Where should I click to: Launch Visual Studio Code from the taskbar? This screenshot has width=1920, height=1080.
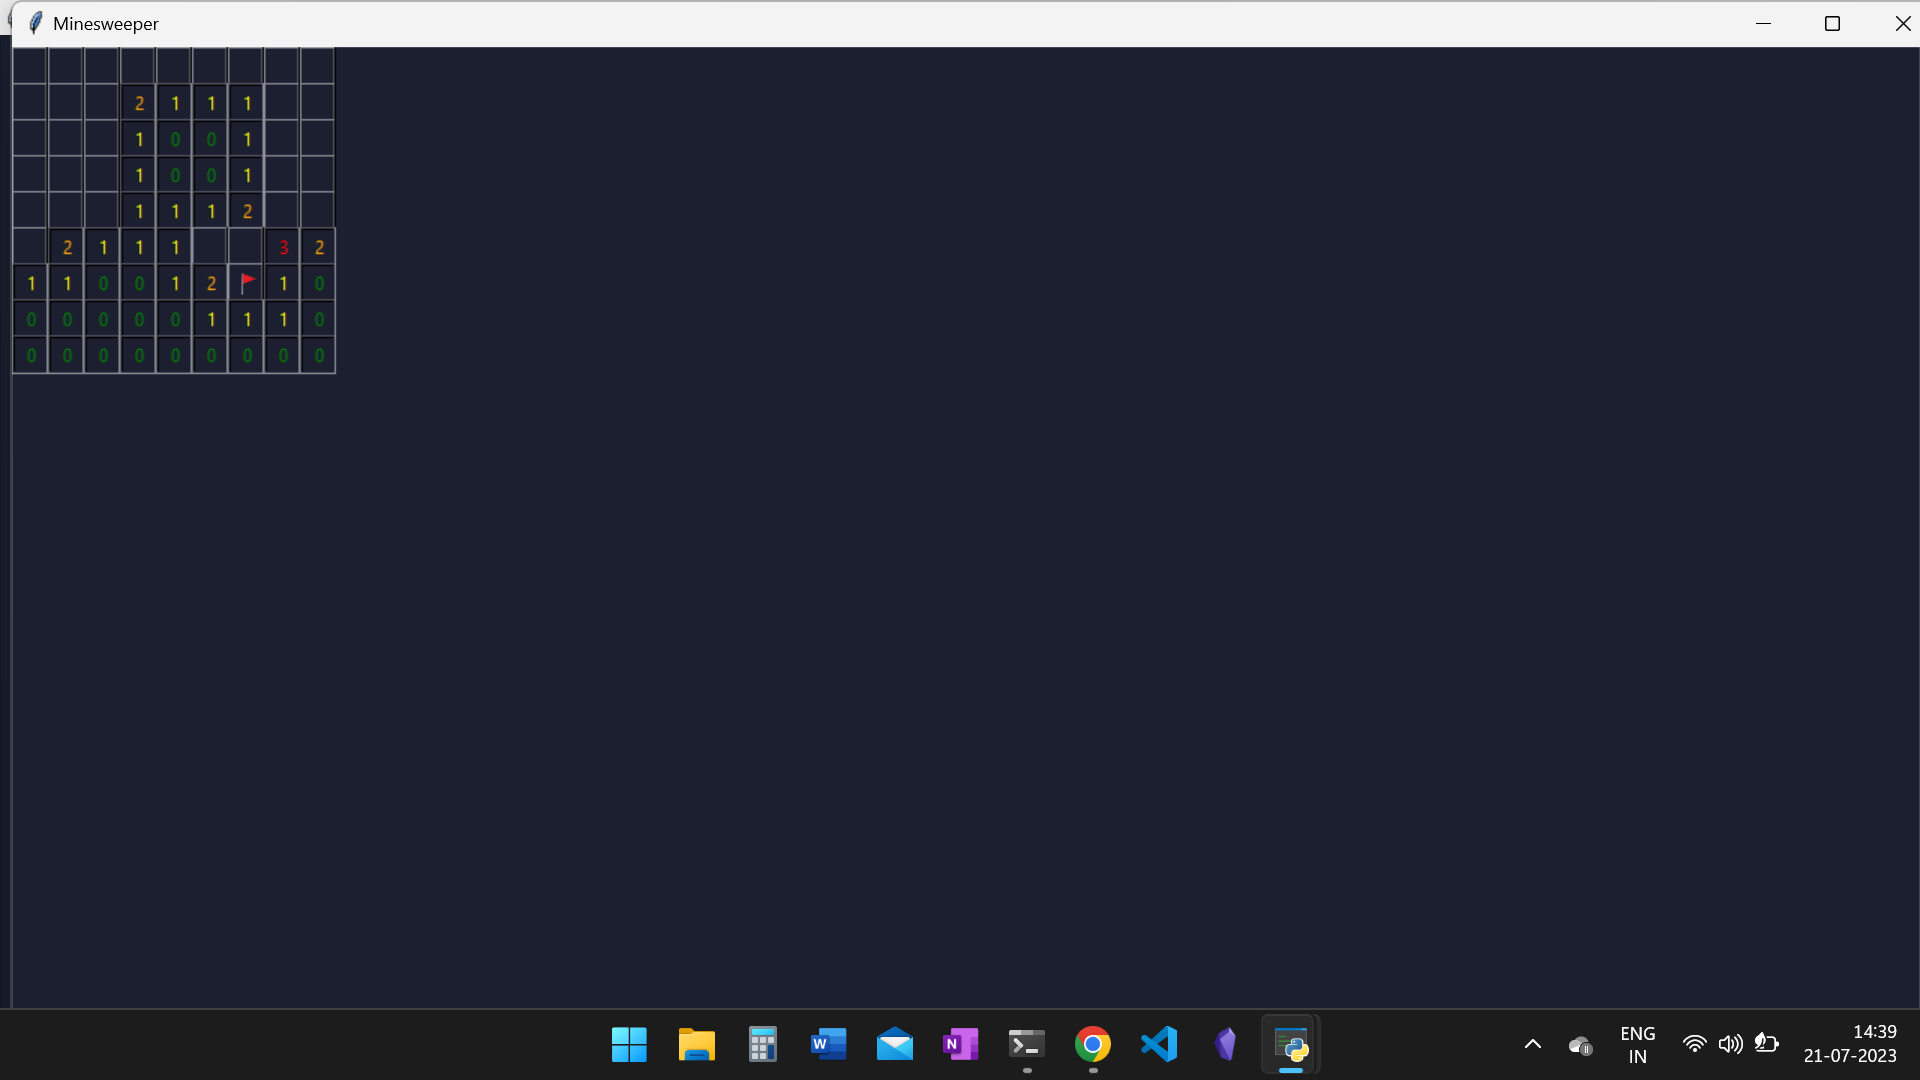[x=1158, y=1044]
